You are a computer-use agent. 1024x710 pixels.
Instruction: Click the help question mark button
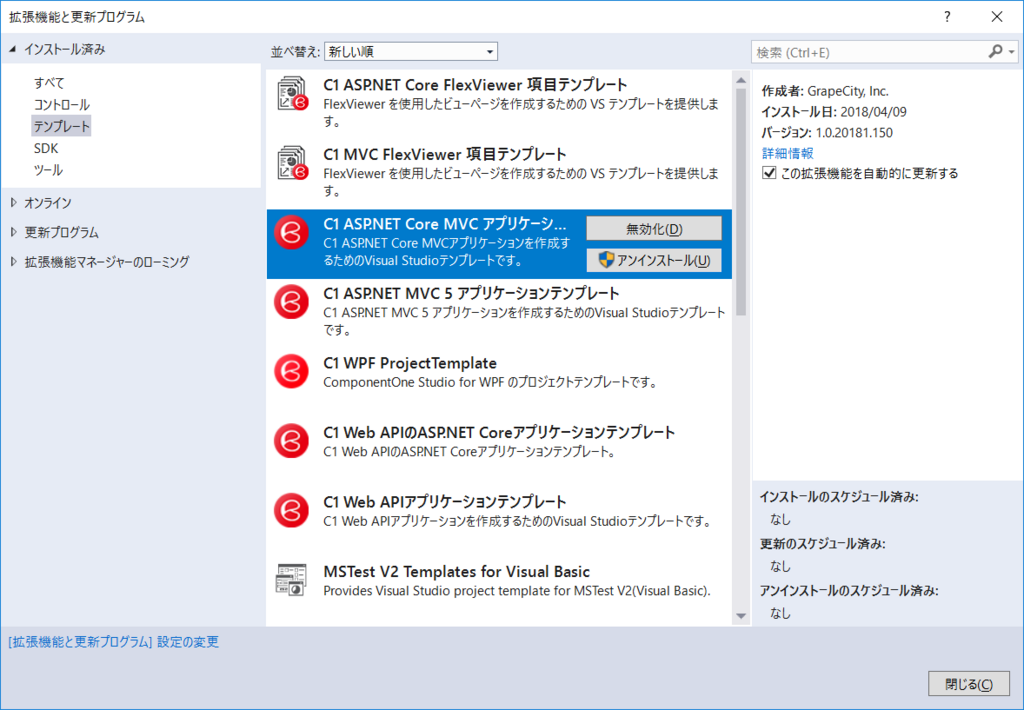947,17
